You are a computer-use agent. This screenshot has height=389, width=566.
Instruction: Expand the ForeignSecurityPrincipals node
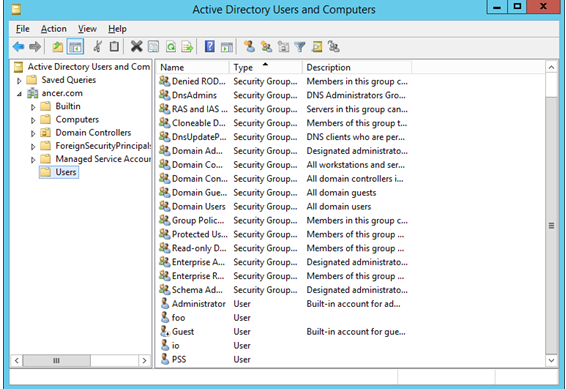click(33, 147)
